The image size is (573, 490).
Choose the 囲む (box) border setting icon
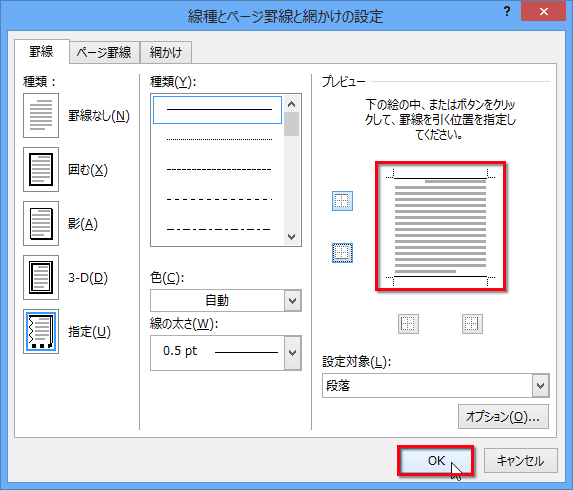41,170
